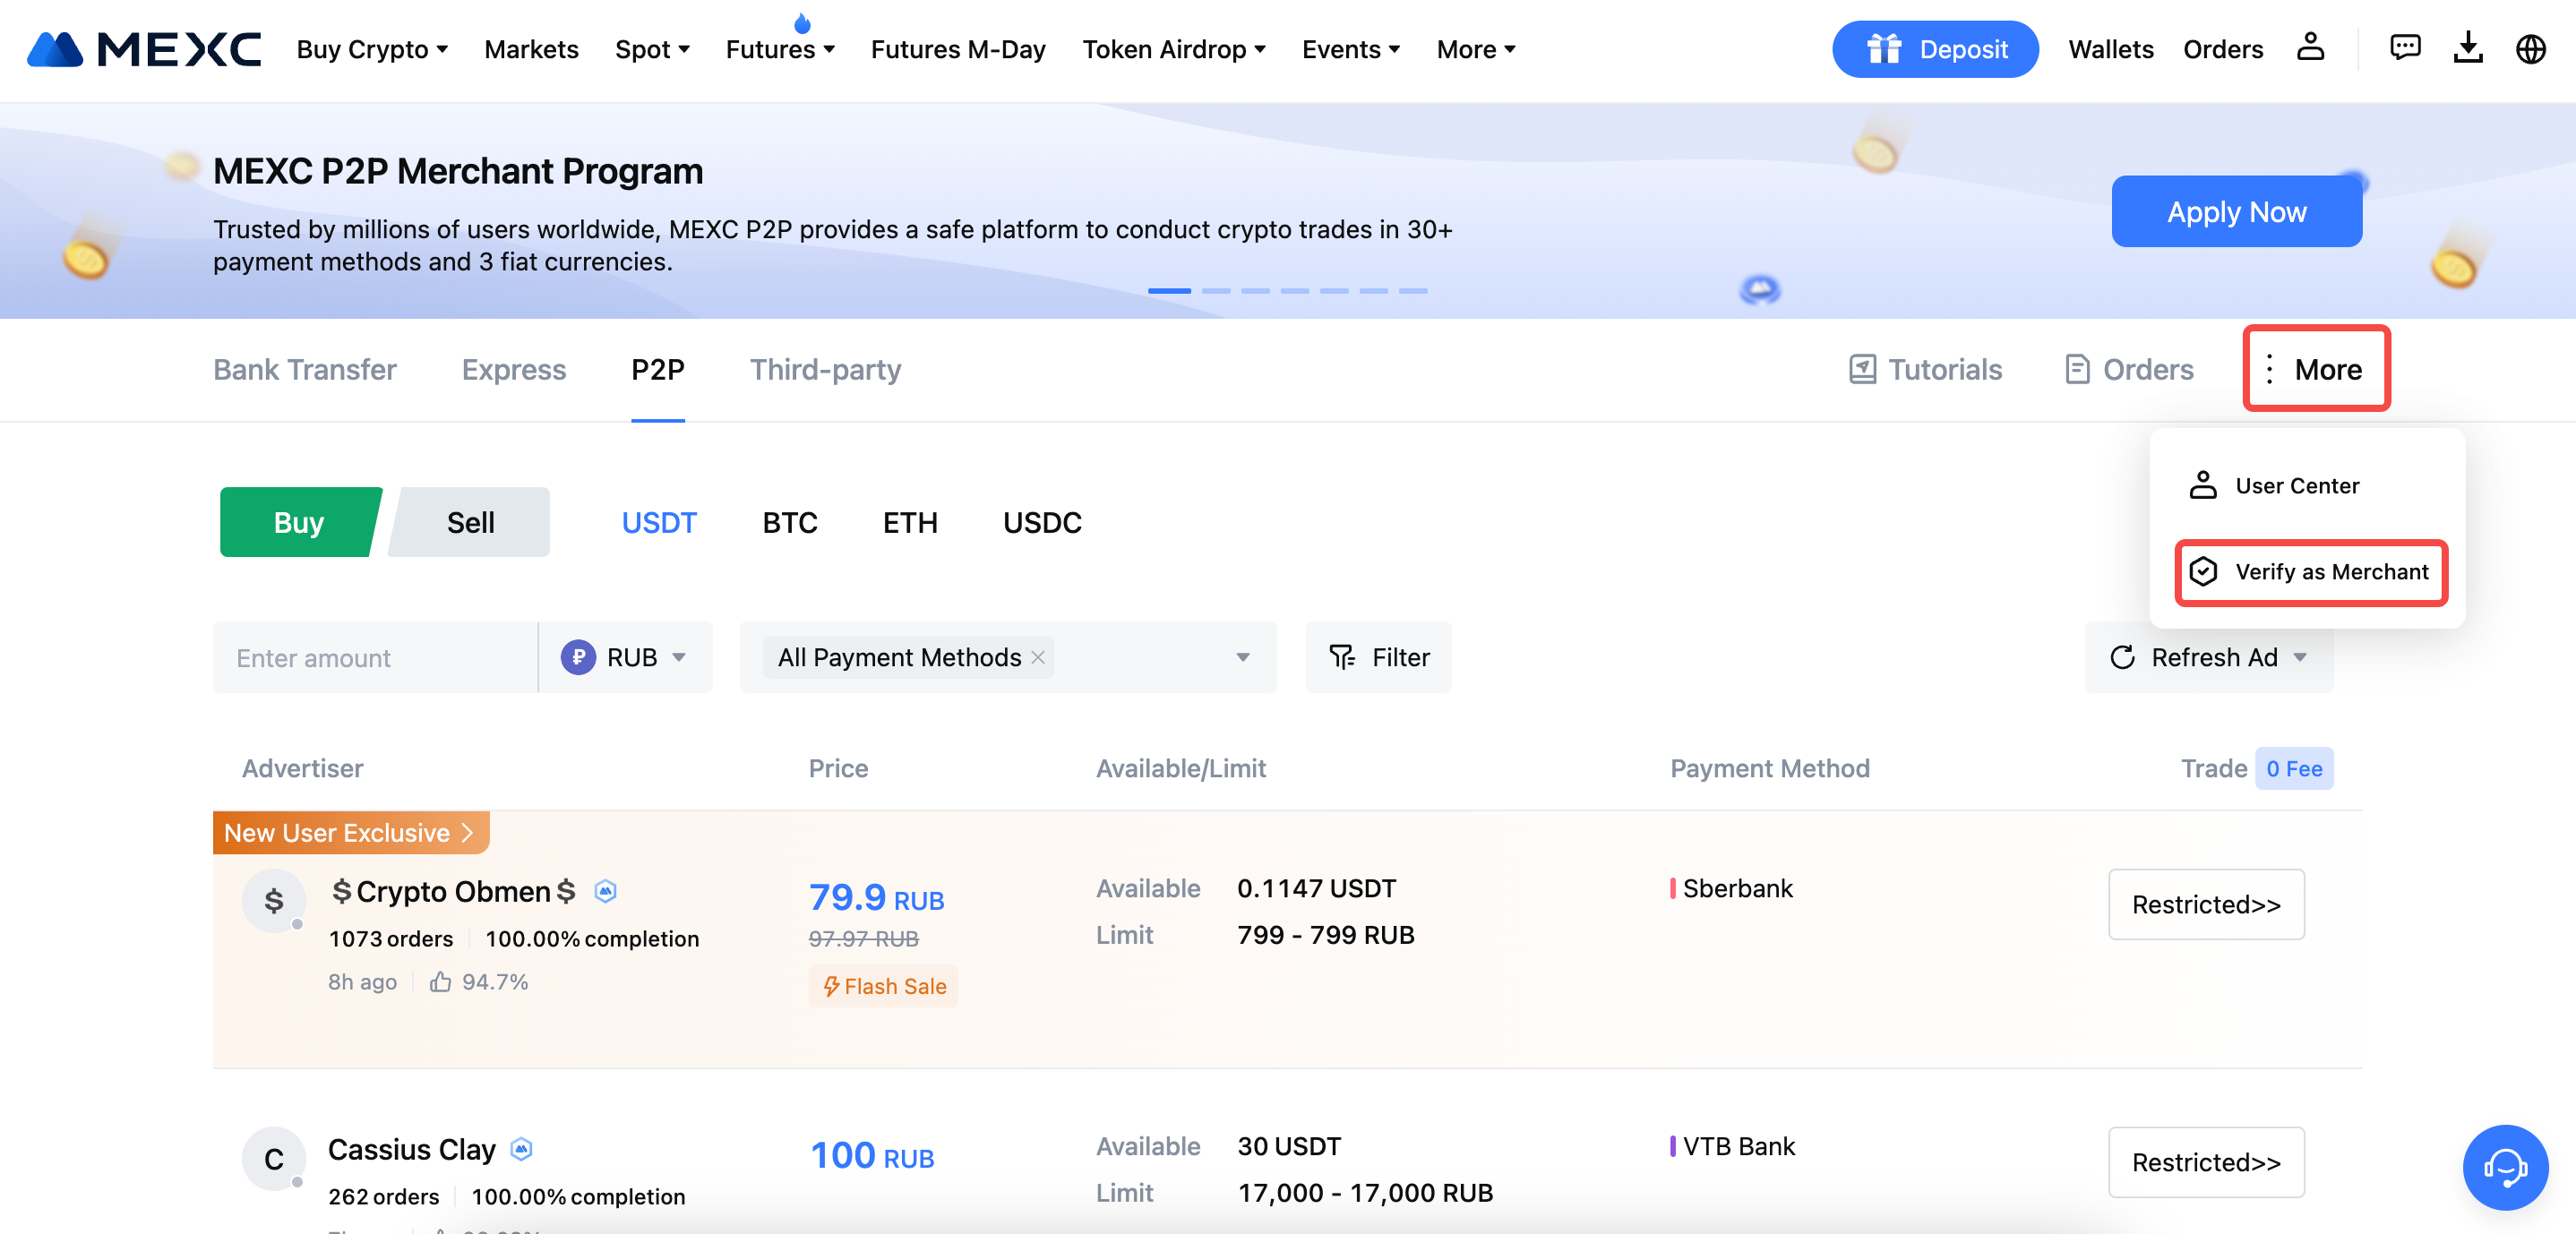Click the Filter button
This screenshot has width=2576, height=1234.
[1378, 657]
